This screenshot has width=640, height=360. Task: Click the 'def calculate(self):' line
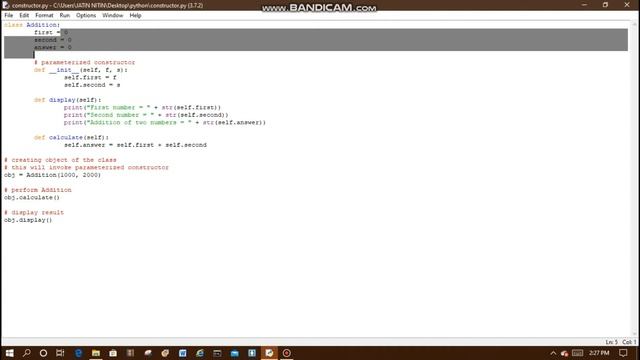[x=71, y=138]
